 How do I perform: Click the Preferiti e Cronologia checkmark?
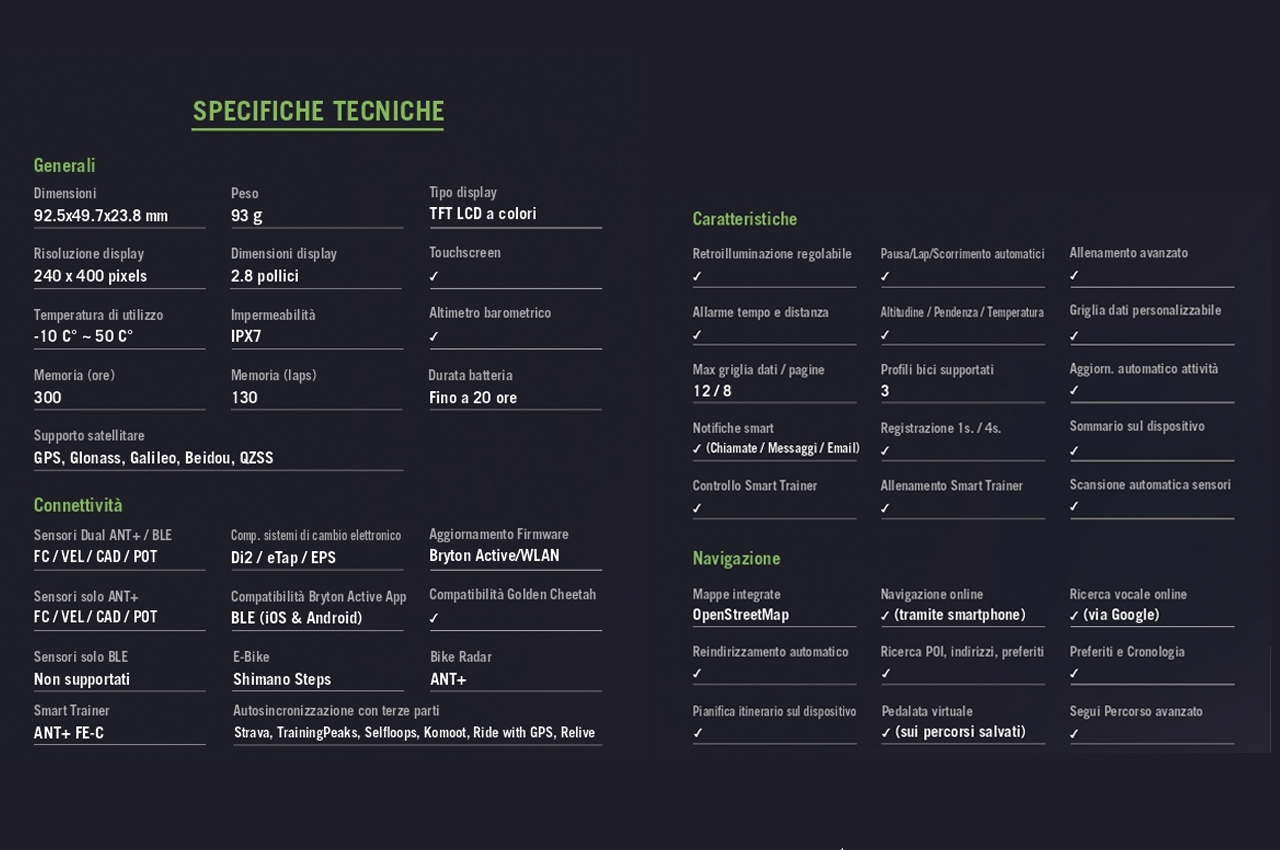click(1074, 674)
